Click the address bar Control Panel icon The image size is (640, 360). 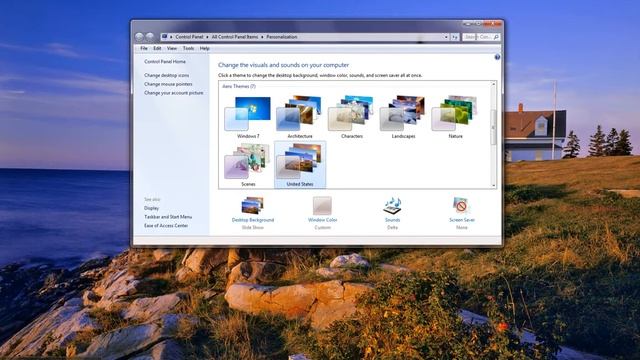click(164, 37)
